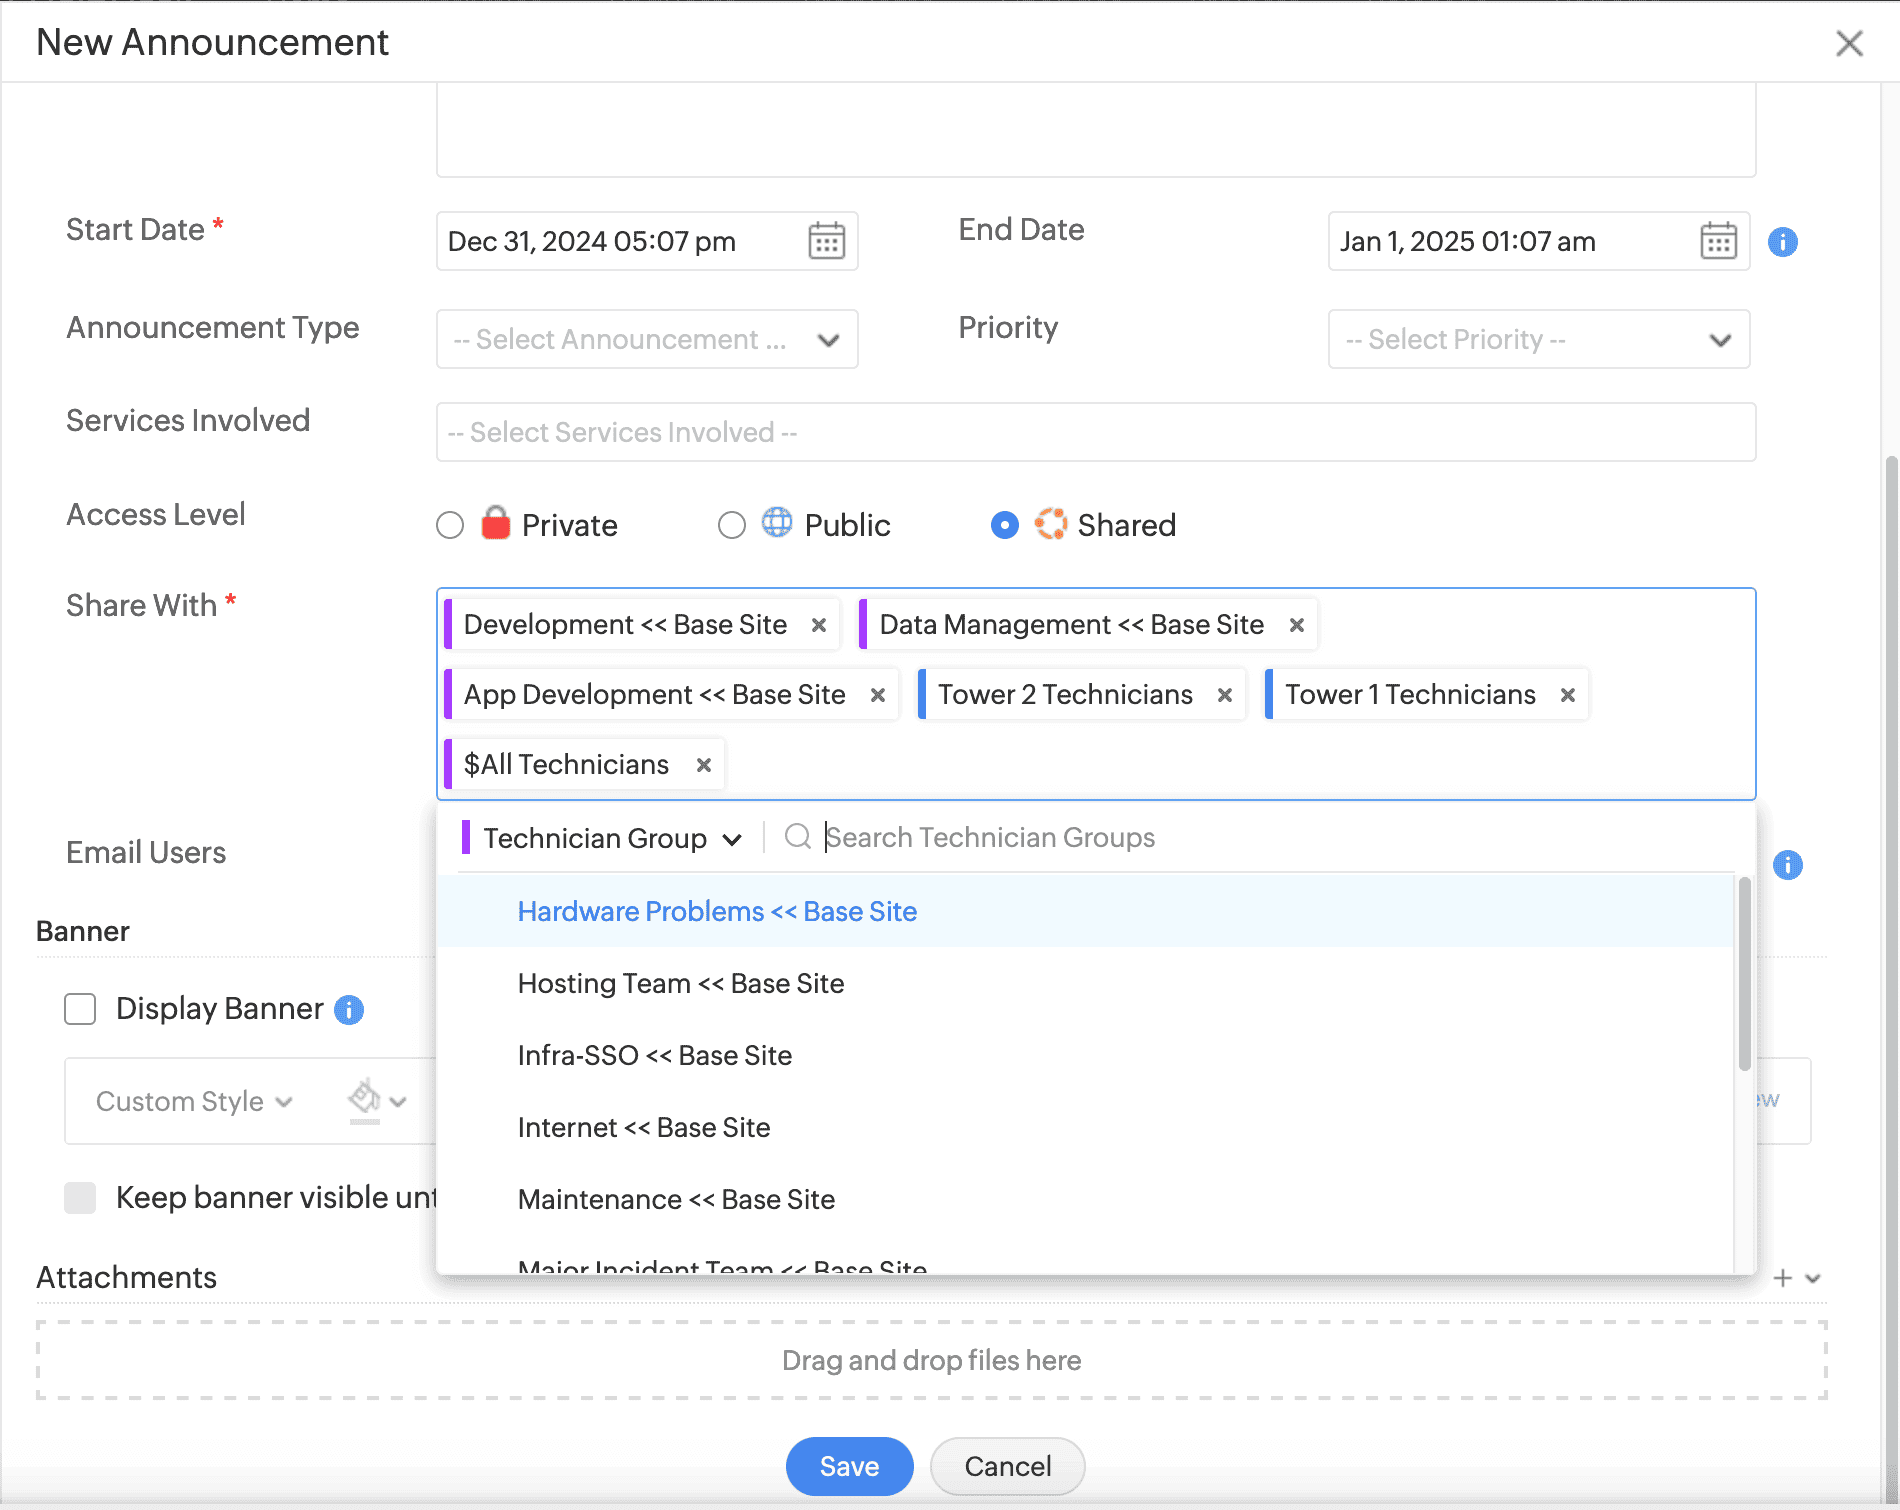Remove the Data Management << Base Site tag

[1296, 625]
